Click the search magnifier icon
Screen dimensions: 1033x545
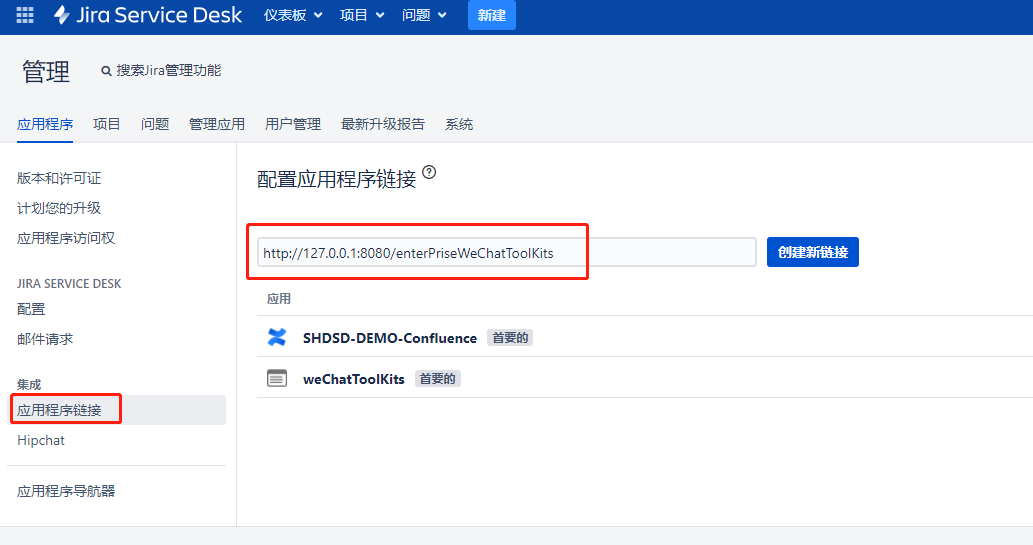point(106,71)
